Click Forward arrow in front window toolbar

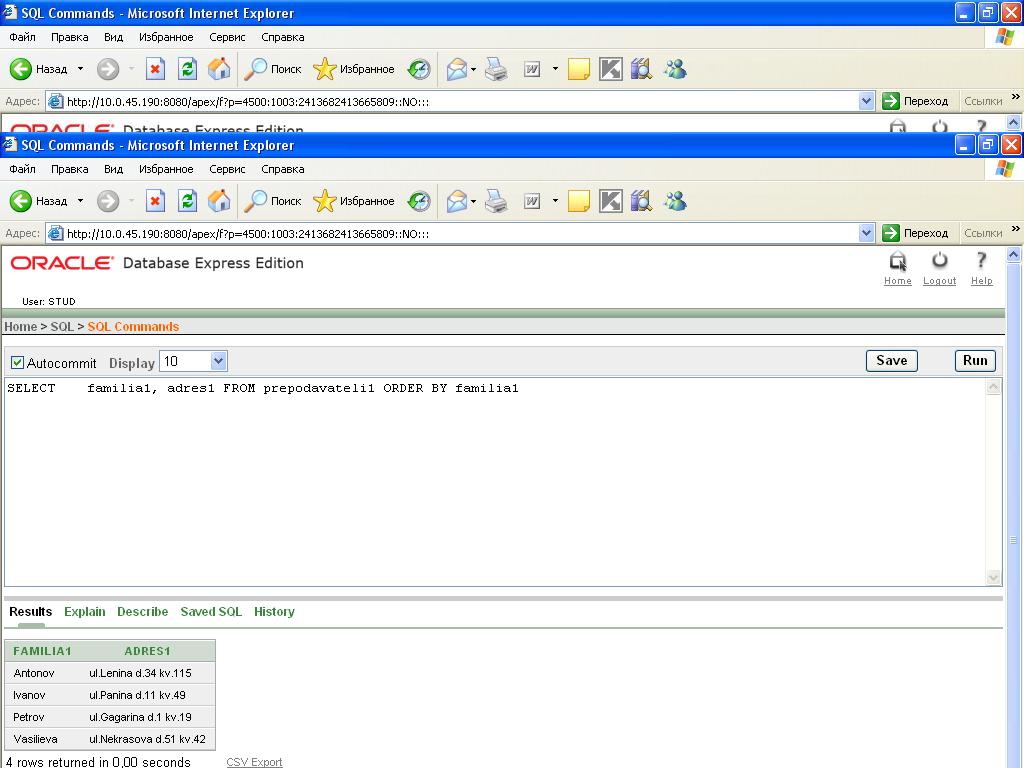click(x=108, y=201)
